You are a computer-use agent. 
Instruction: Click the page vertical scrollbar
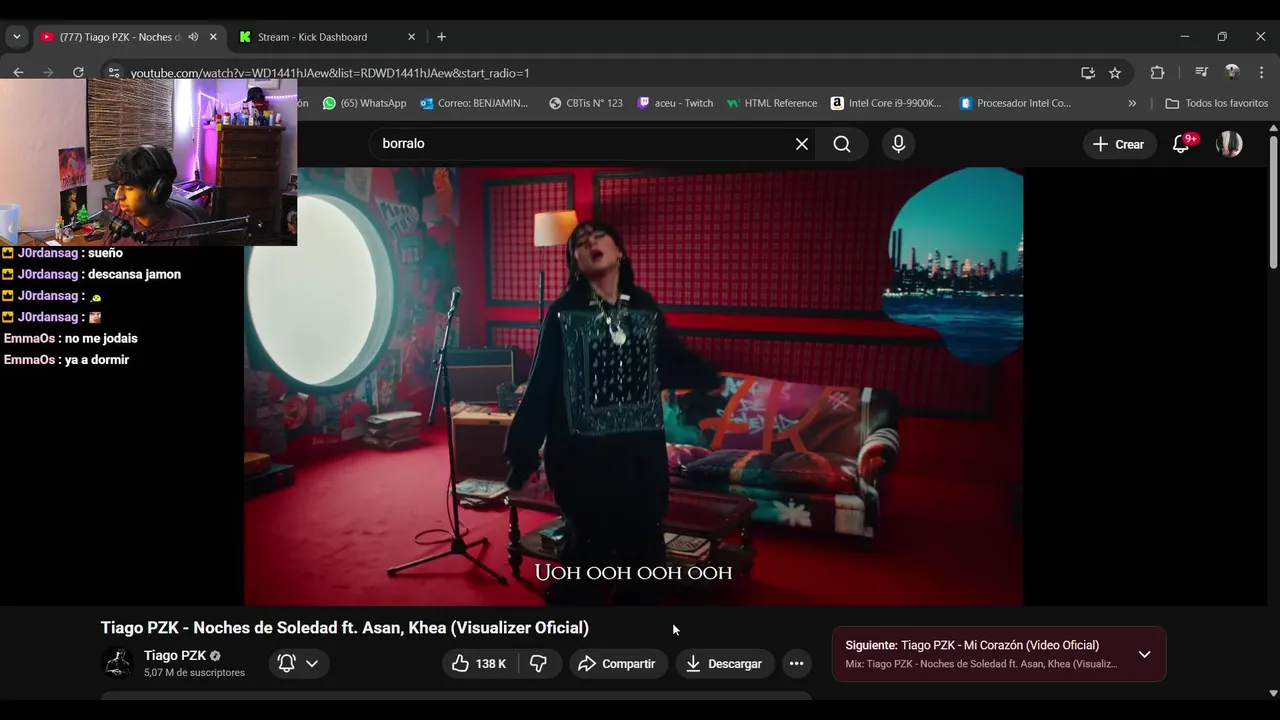(1273, 200)
